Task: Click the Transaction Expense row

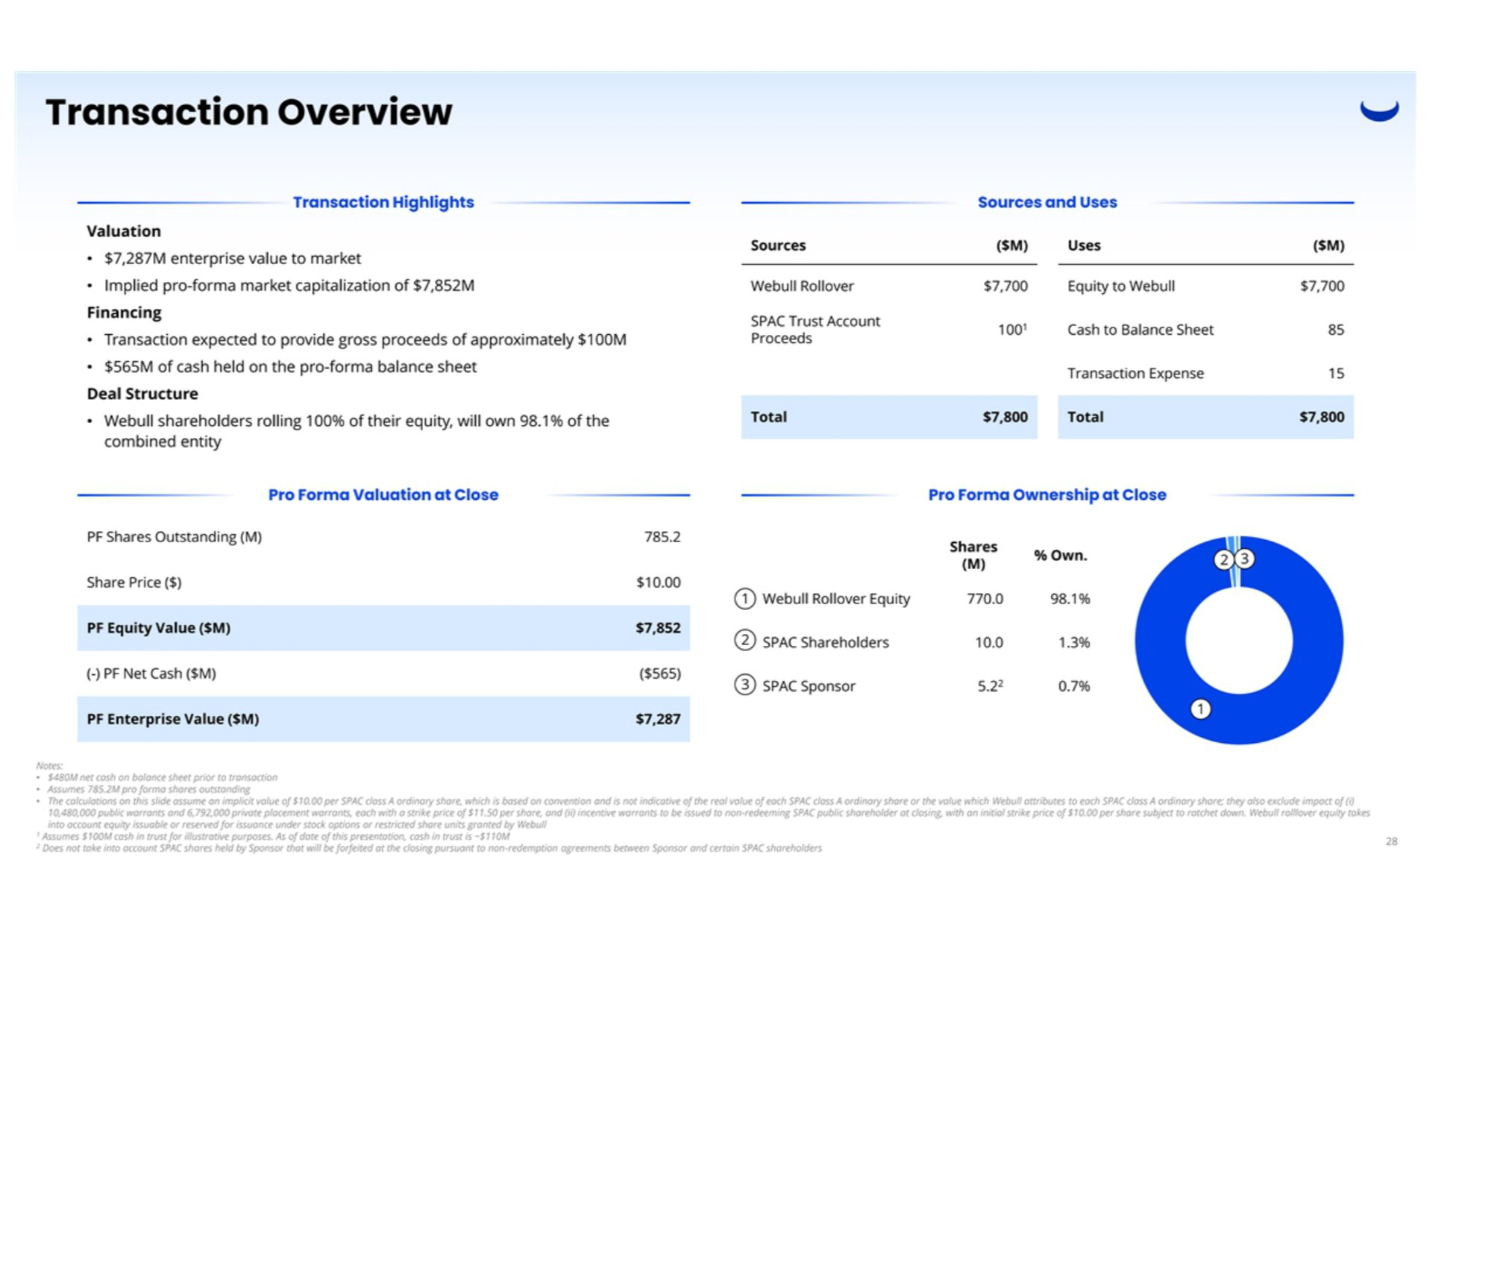Action: 1205,373
